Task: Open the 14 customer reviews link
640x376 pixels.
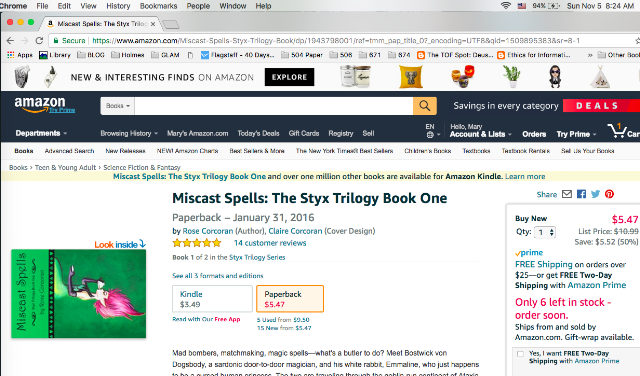Action: [x=270, y=243]
